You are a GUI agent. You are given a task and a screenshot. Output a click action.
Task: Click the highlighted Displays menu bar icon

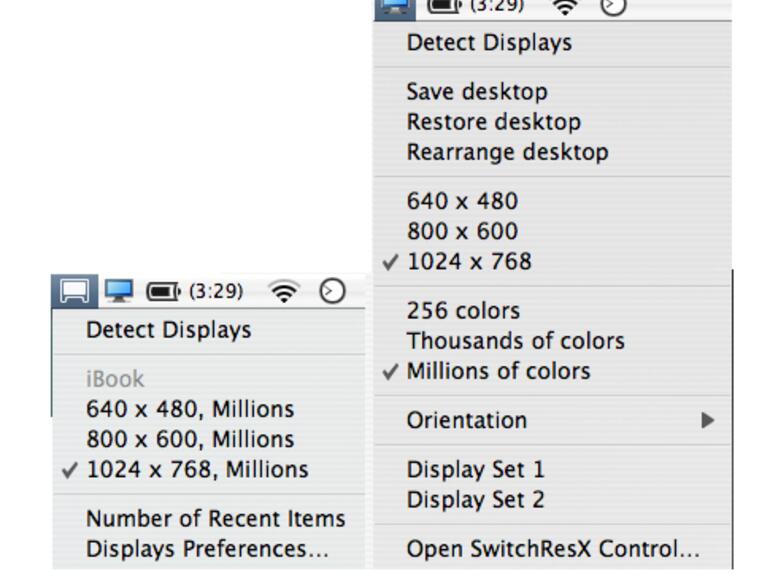tap(73, 291)
